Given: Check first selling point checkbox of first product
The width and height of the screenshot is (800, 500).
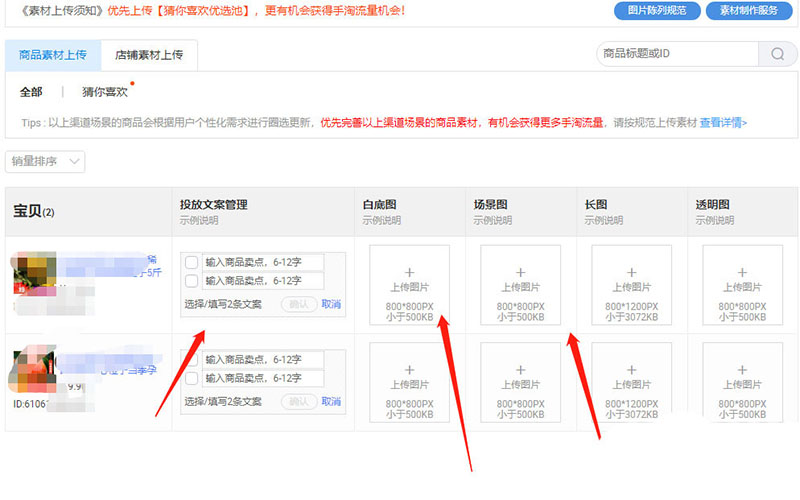Looking at the screenshot, I should pyautogui.click(x=191, y=263).
